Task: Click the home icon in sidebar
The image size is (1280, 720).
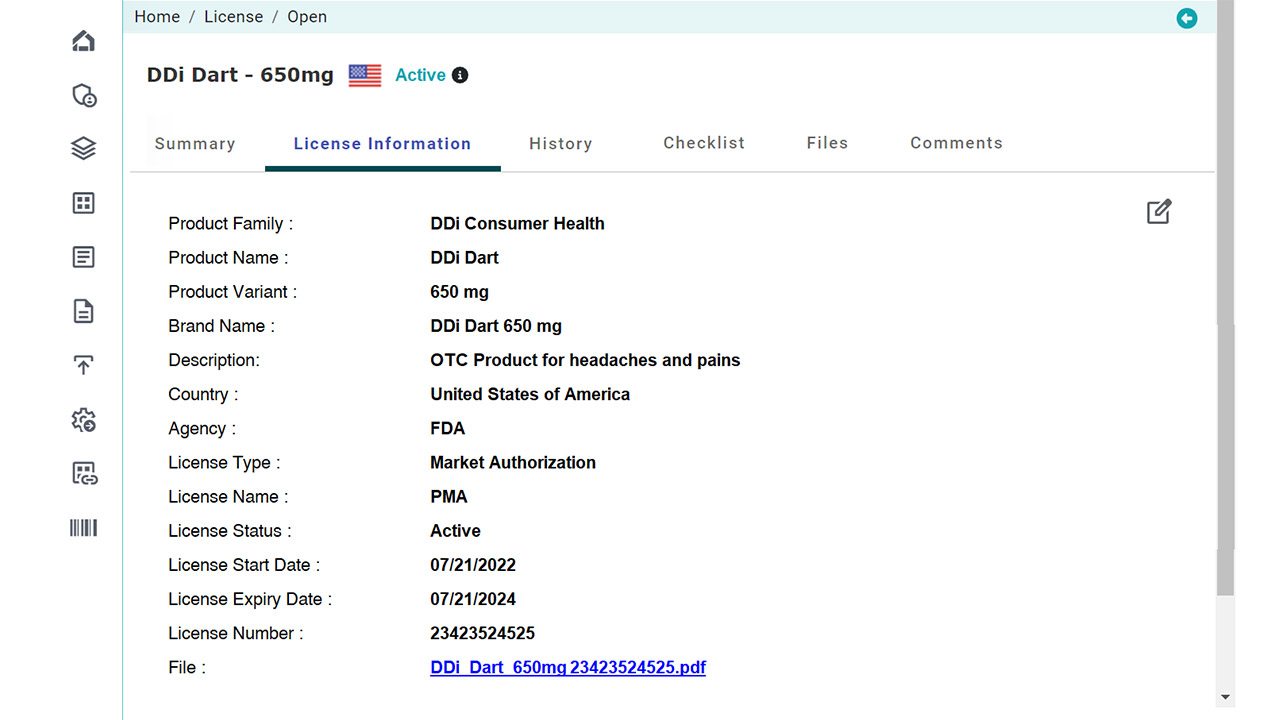Action: click(x=84, y=41)
